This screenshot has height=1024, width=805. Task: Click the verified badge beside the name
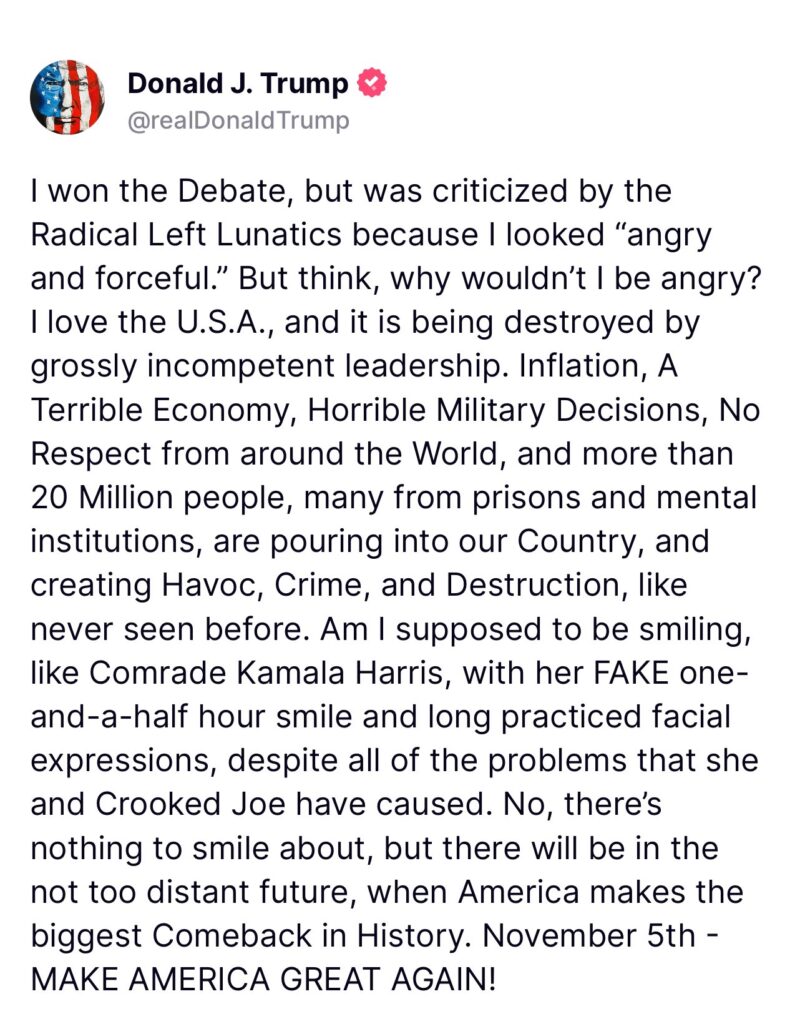click(x=370, y=84)
